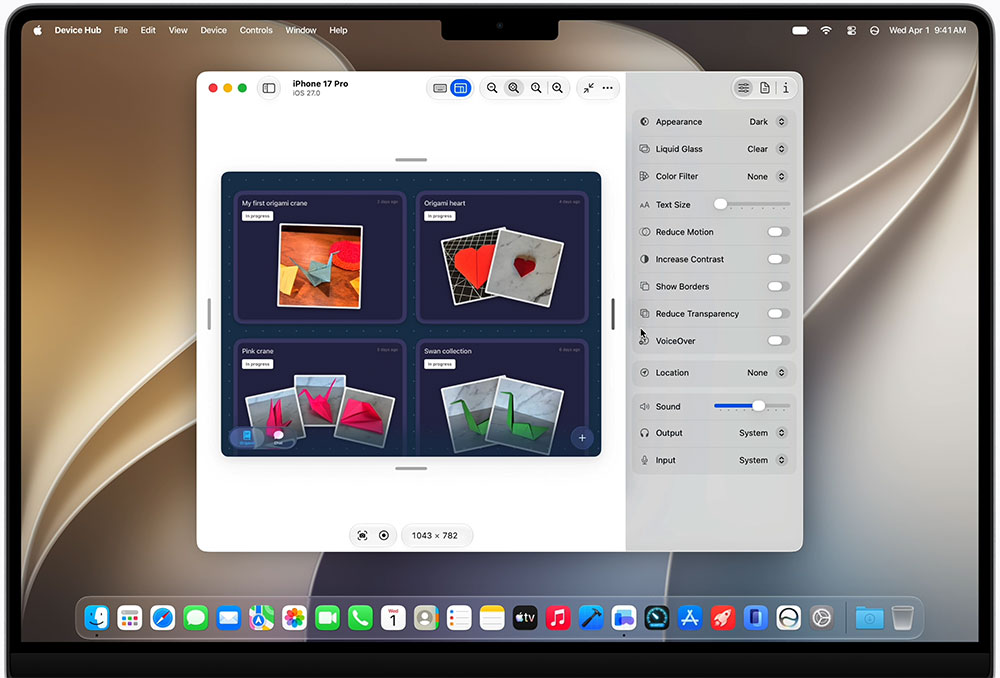Open the Apple TV app in Dock
The image size is (1000, 678).
(525, 618)
